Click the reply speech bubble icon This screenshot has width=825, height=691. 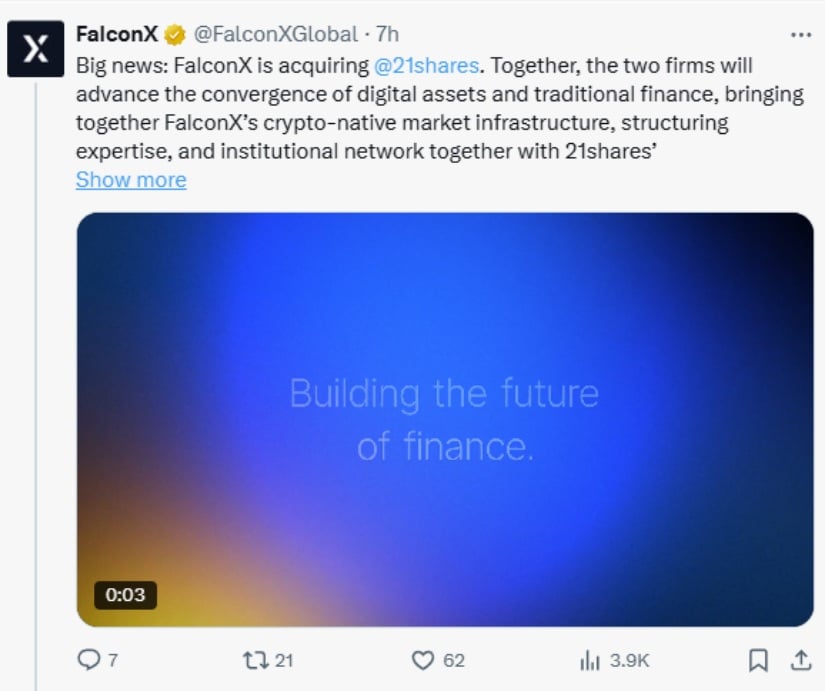(88, 660)
